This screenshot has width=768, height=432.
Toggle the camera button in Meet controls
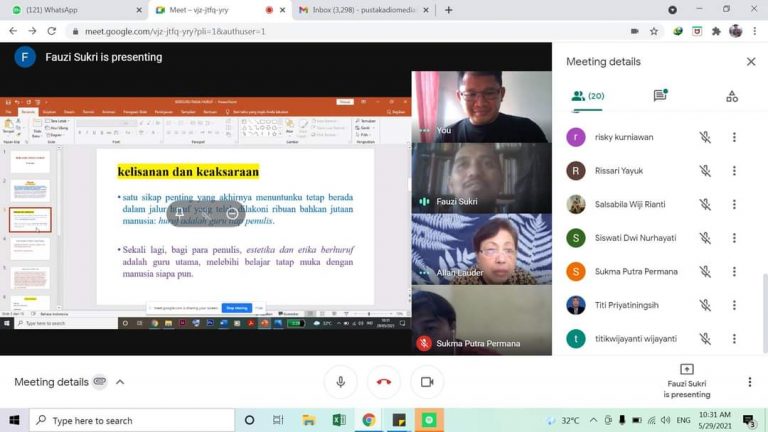[x=427, y=382]
